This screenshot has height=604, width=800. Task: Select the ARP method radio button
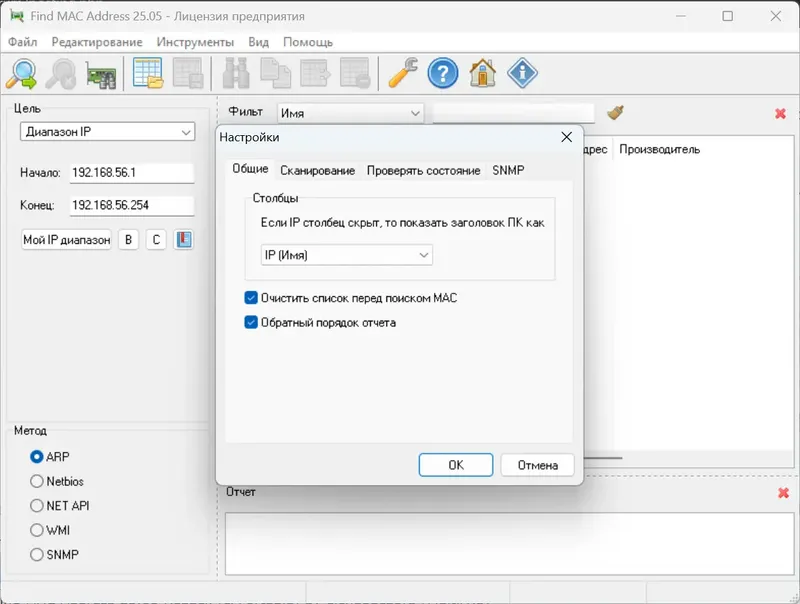click(x=36, y=457)
